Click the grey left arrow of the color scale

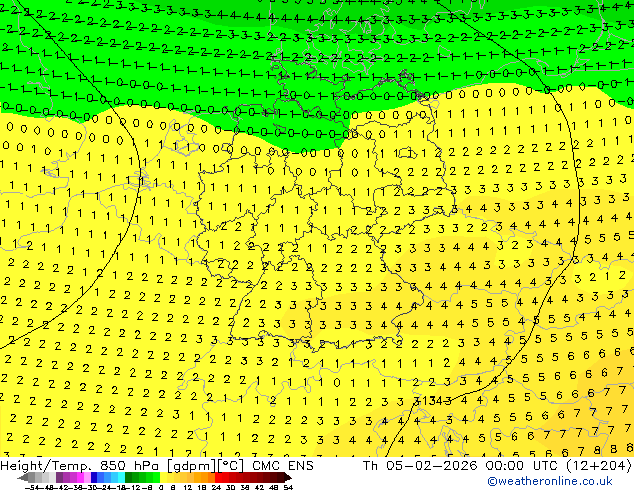pos(23,477)
